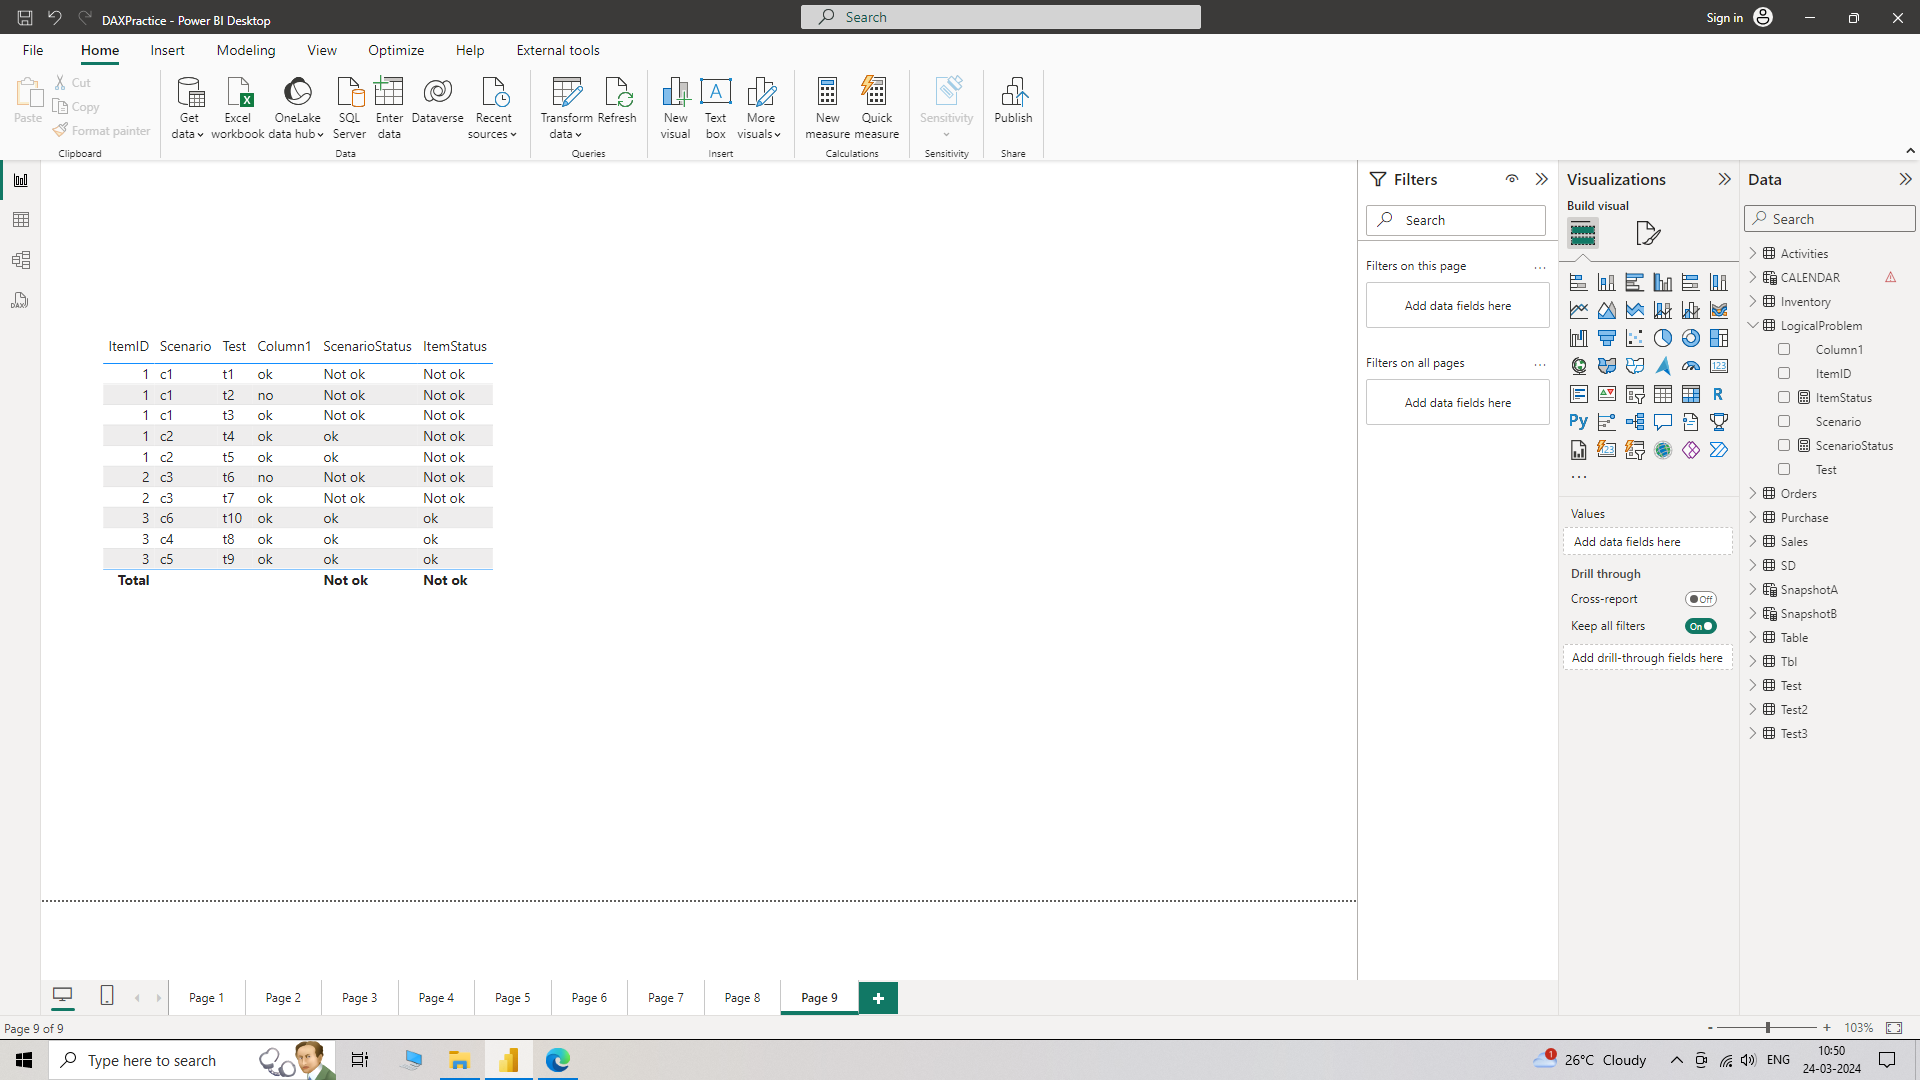The width and height of the screenshot is (1920, 1080).
Task: Open the Insert ribbon tab
Action: tap(167, 50)
